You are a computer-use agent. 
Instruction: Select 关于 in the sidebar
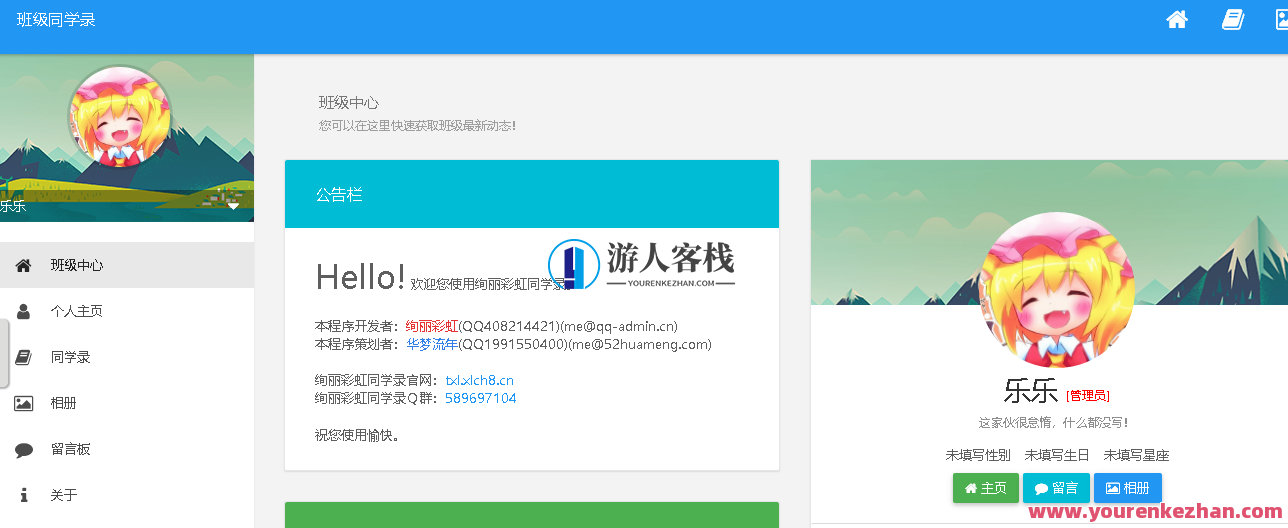coord(127,495)
